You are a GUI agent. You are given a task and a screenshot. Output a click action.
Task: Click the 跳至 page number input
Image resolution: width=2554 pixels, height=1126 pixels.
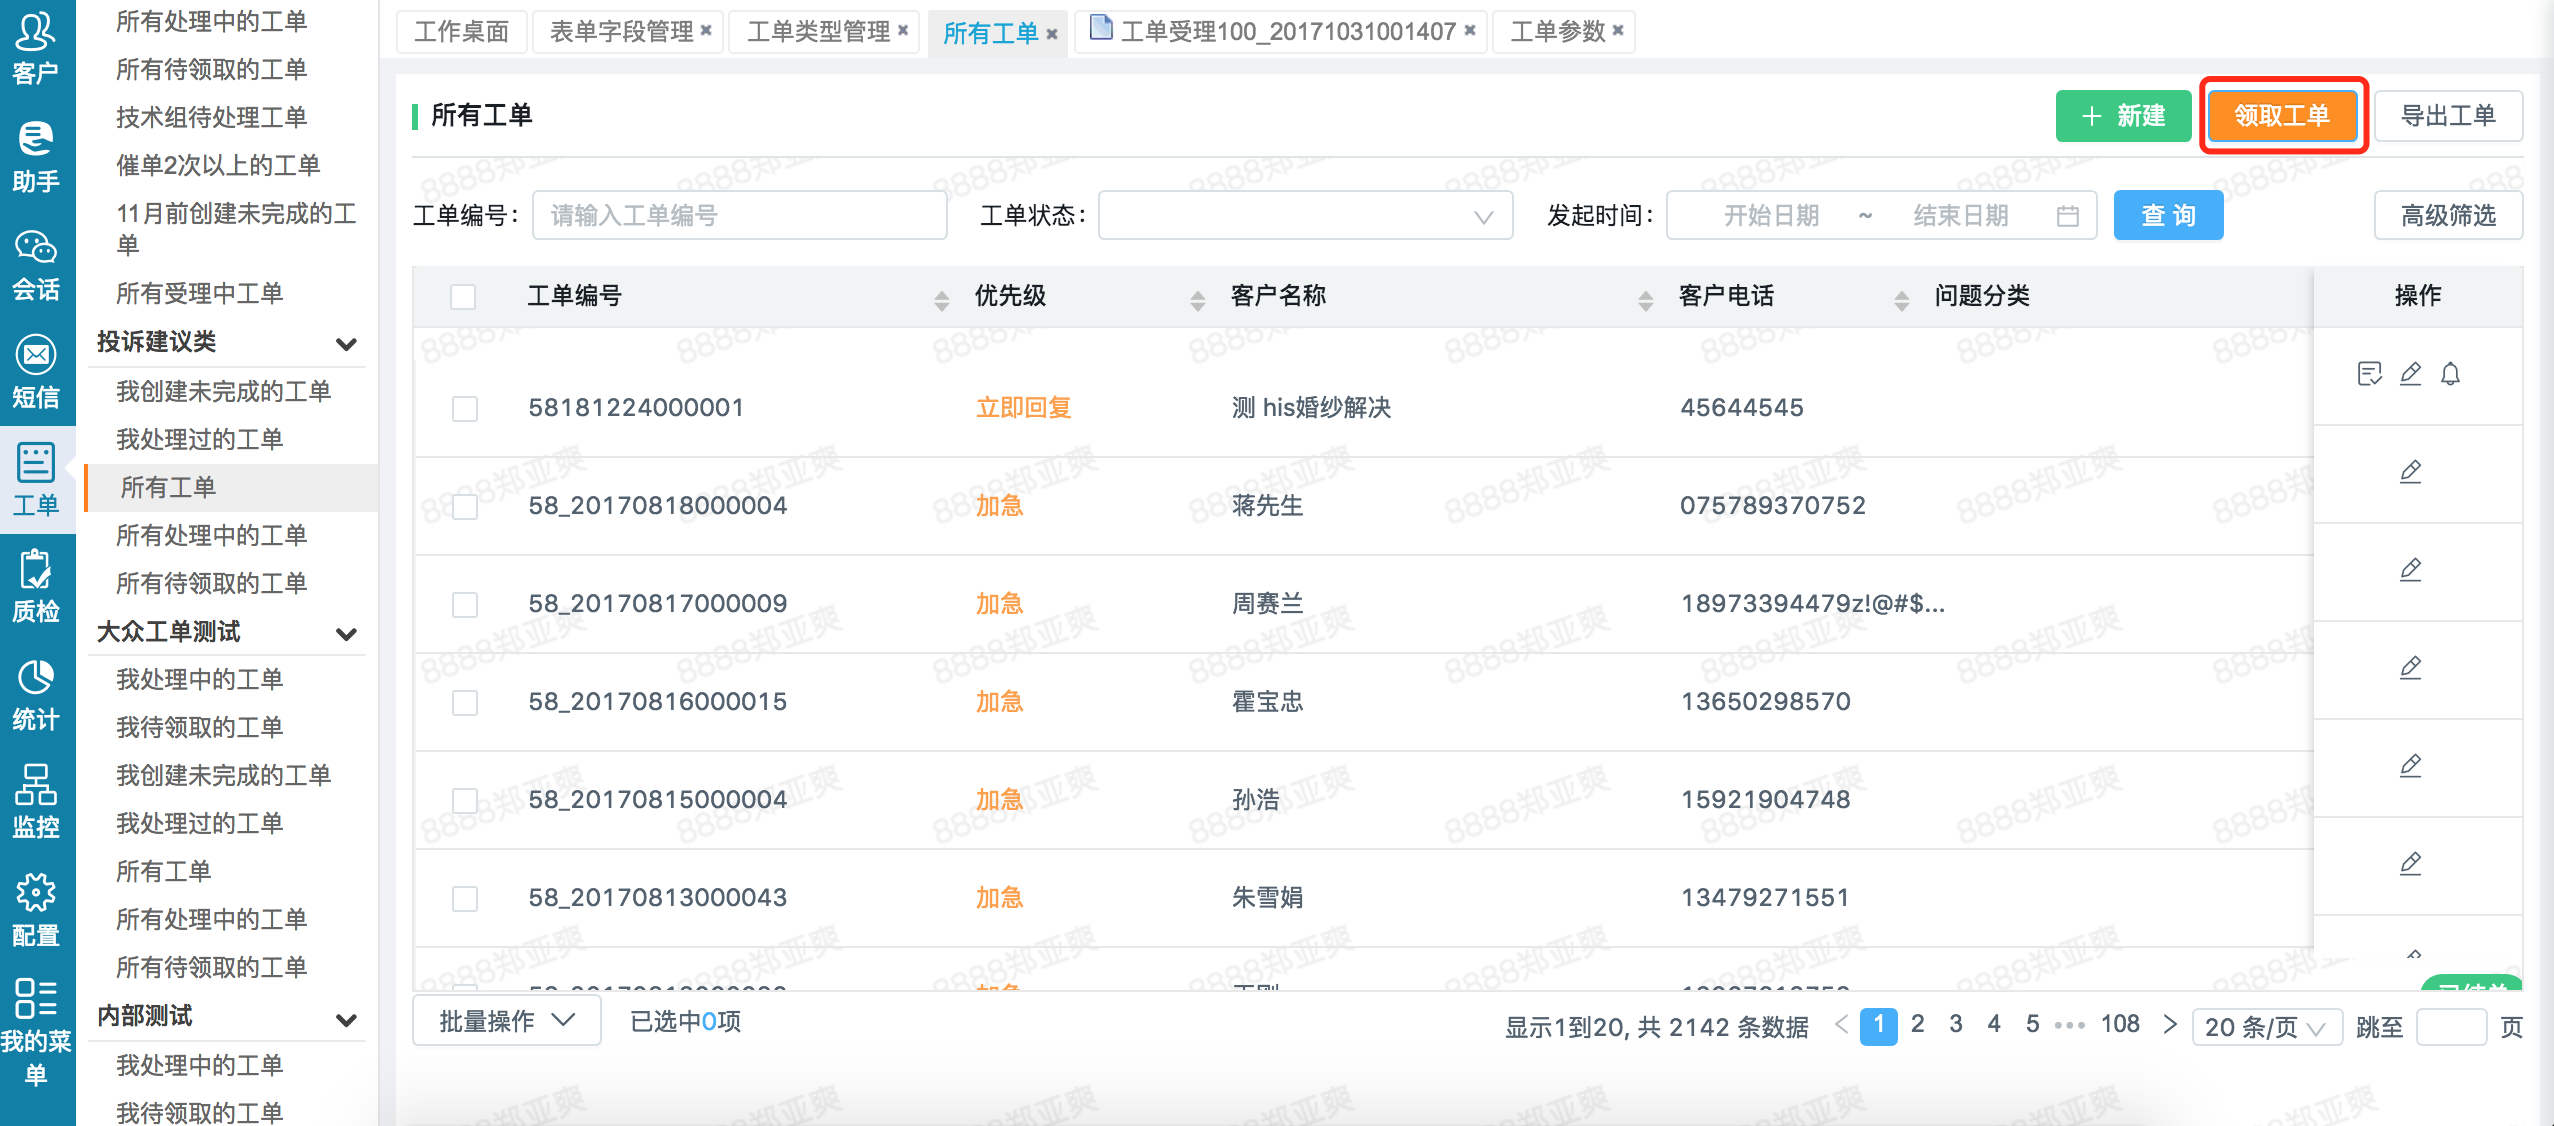coord(2451,1027)
